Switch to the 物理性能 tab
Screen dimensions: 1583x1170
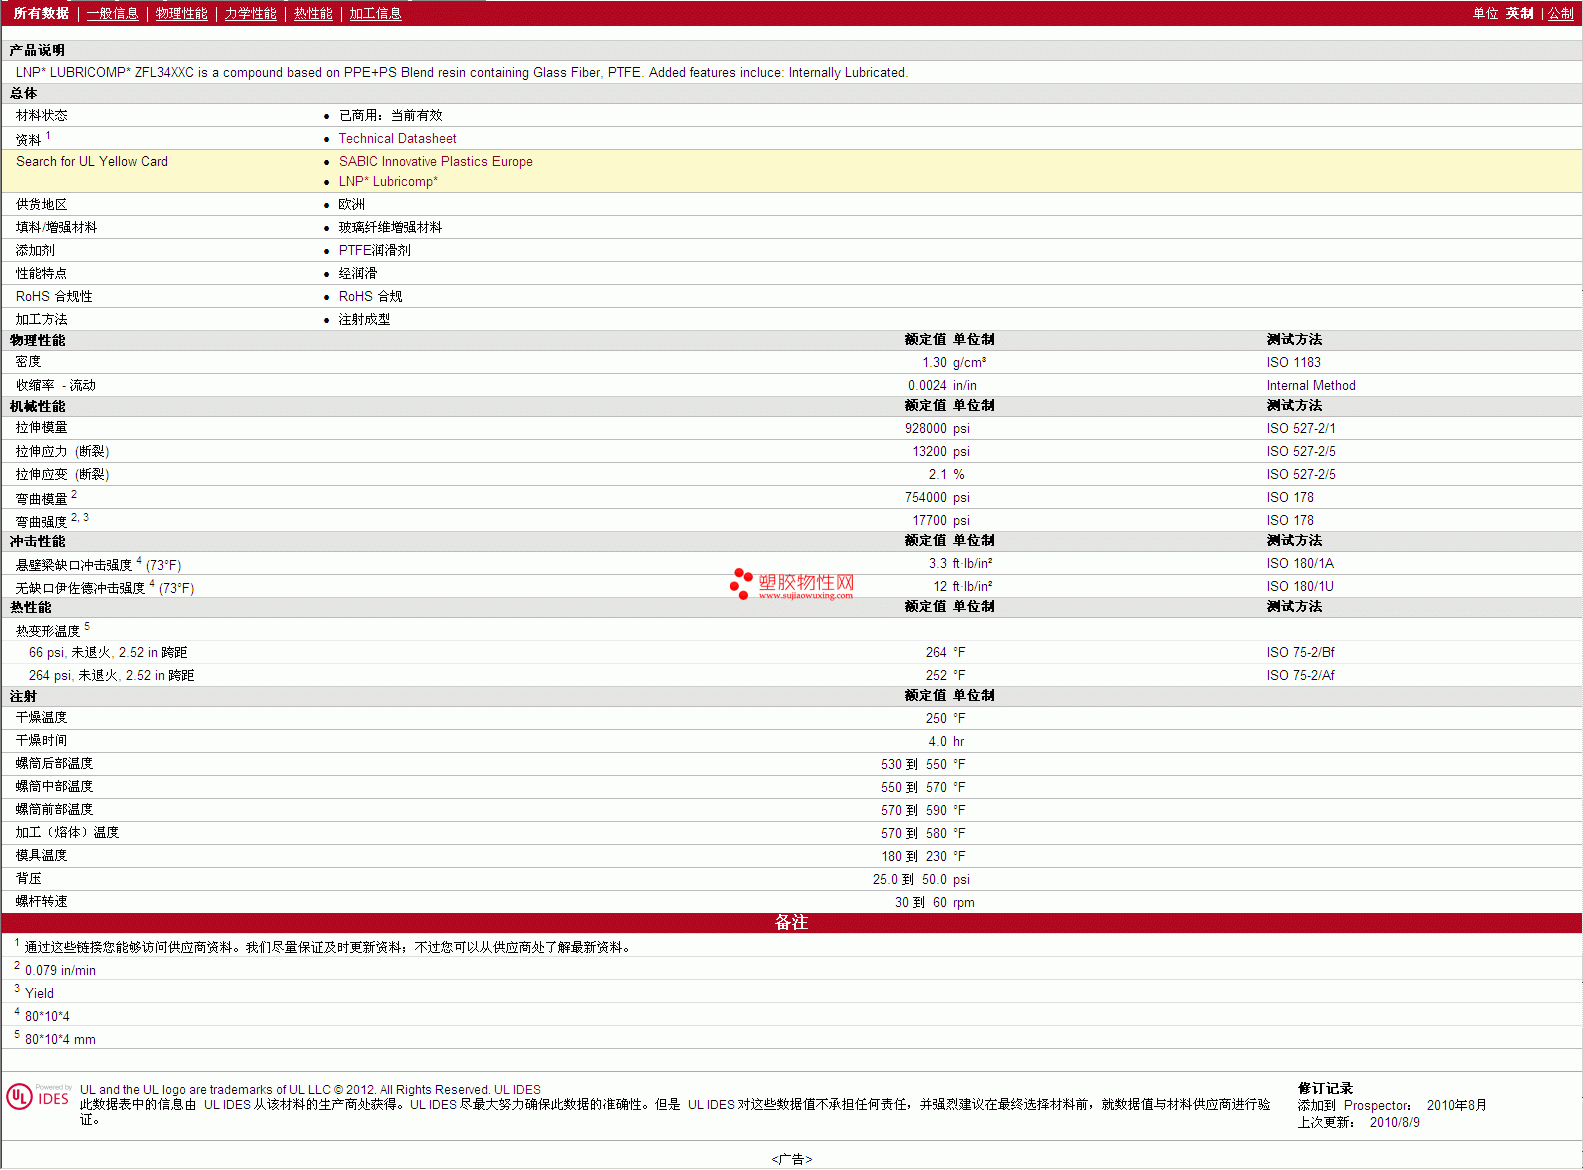coord(181,13)
